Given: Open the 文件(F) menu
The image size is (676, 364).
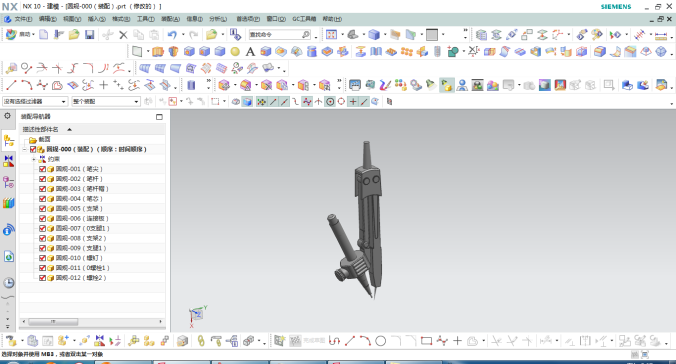Looking at the screenshot, I should click(x=23, y=19).
